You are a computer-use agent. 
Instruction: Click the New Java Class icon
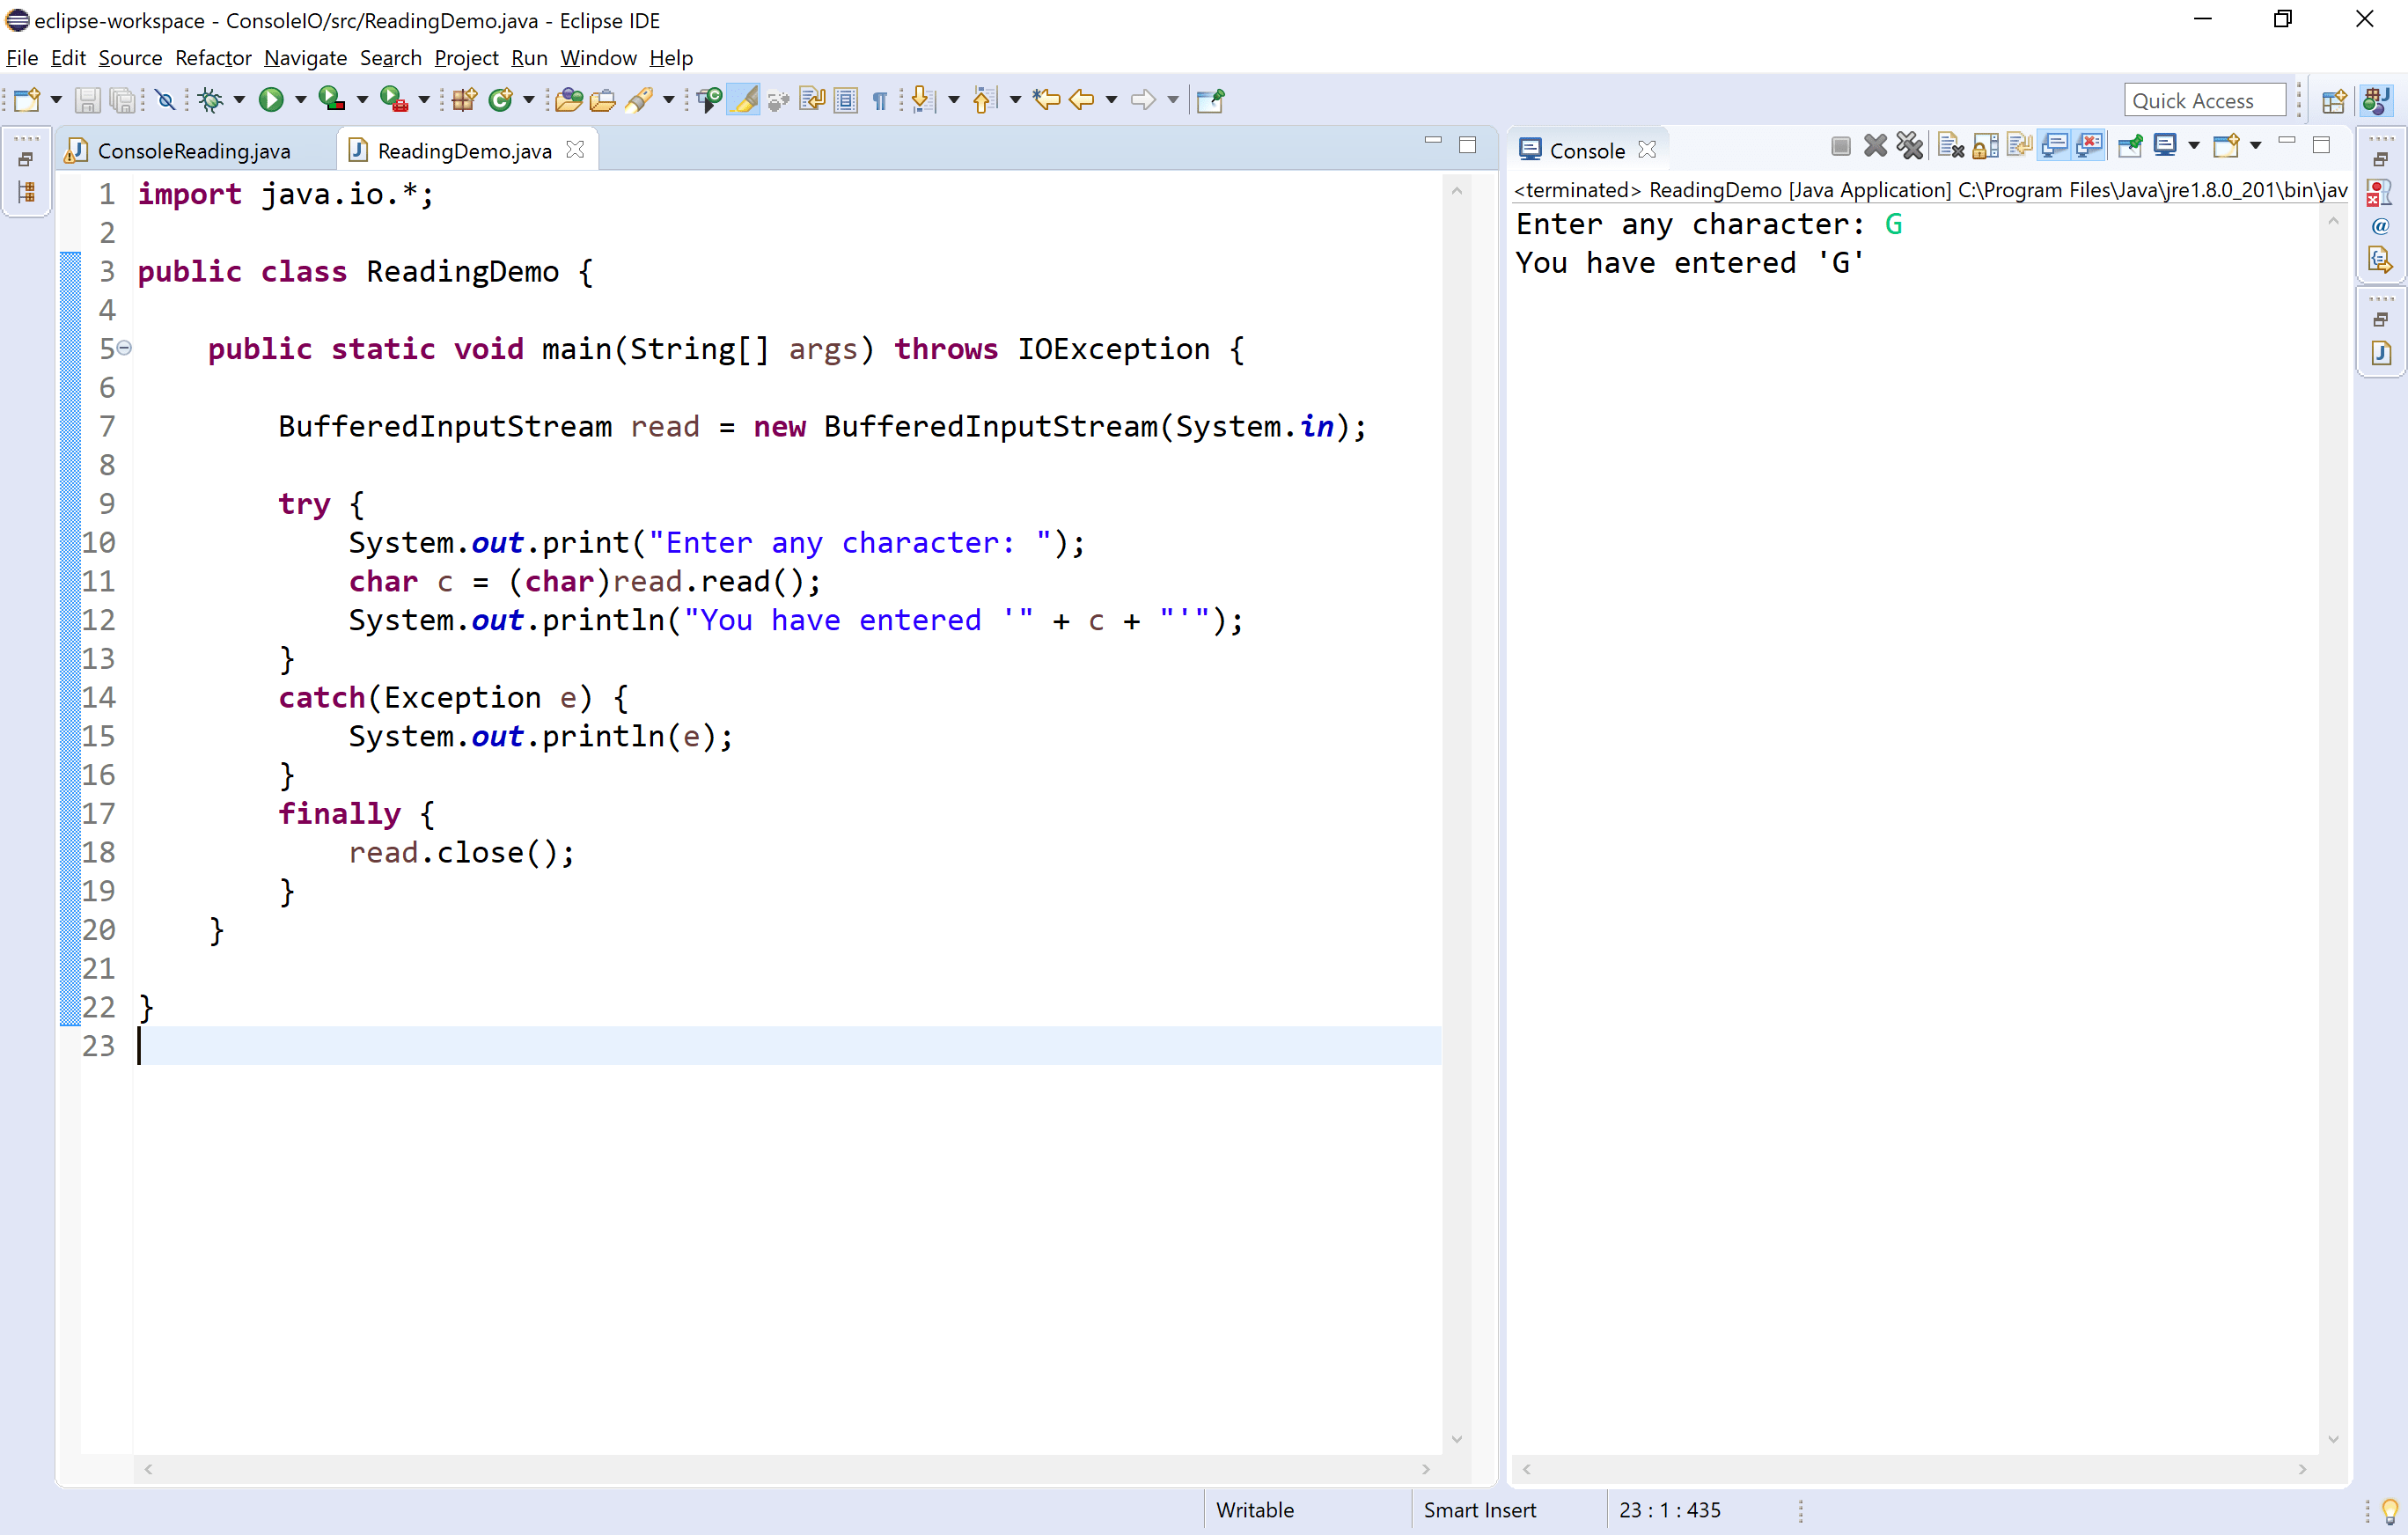click(x=500, y=99)
